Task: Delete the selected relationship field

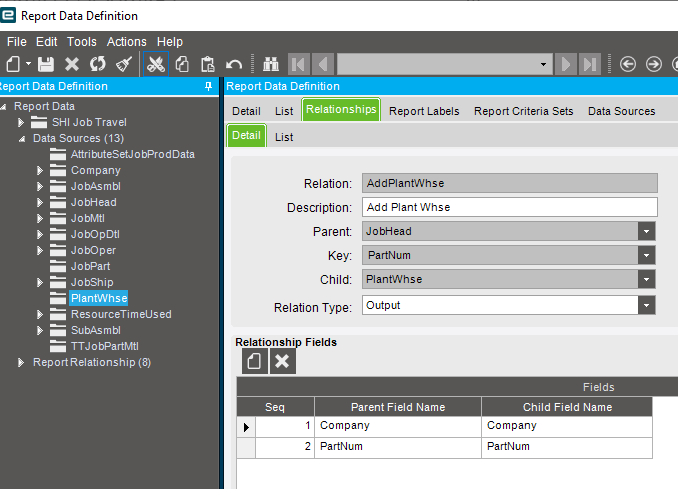Action: (x=282, y=361)
